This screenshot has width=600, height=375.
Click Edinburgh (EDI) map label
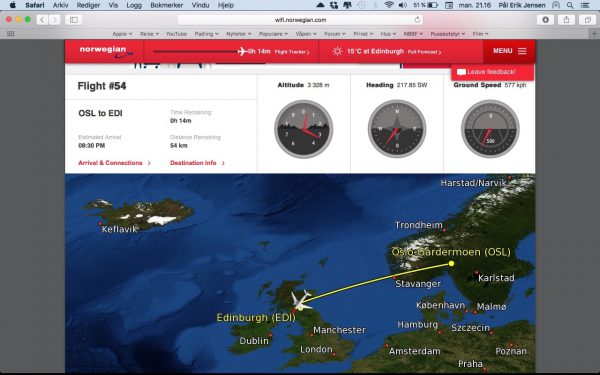[x=256, y=318]
